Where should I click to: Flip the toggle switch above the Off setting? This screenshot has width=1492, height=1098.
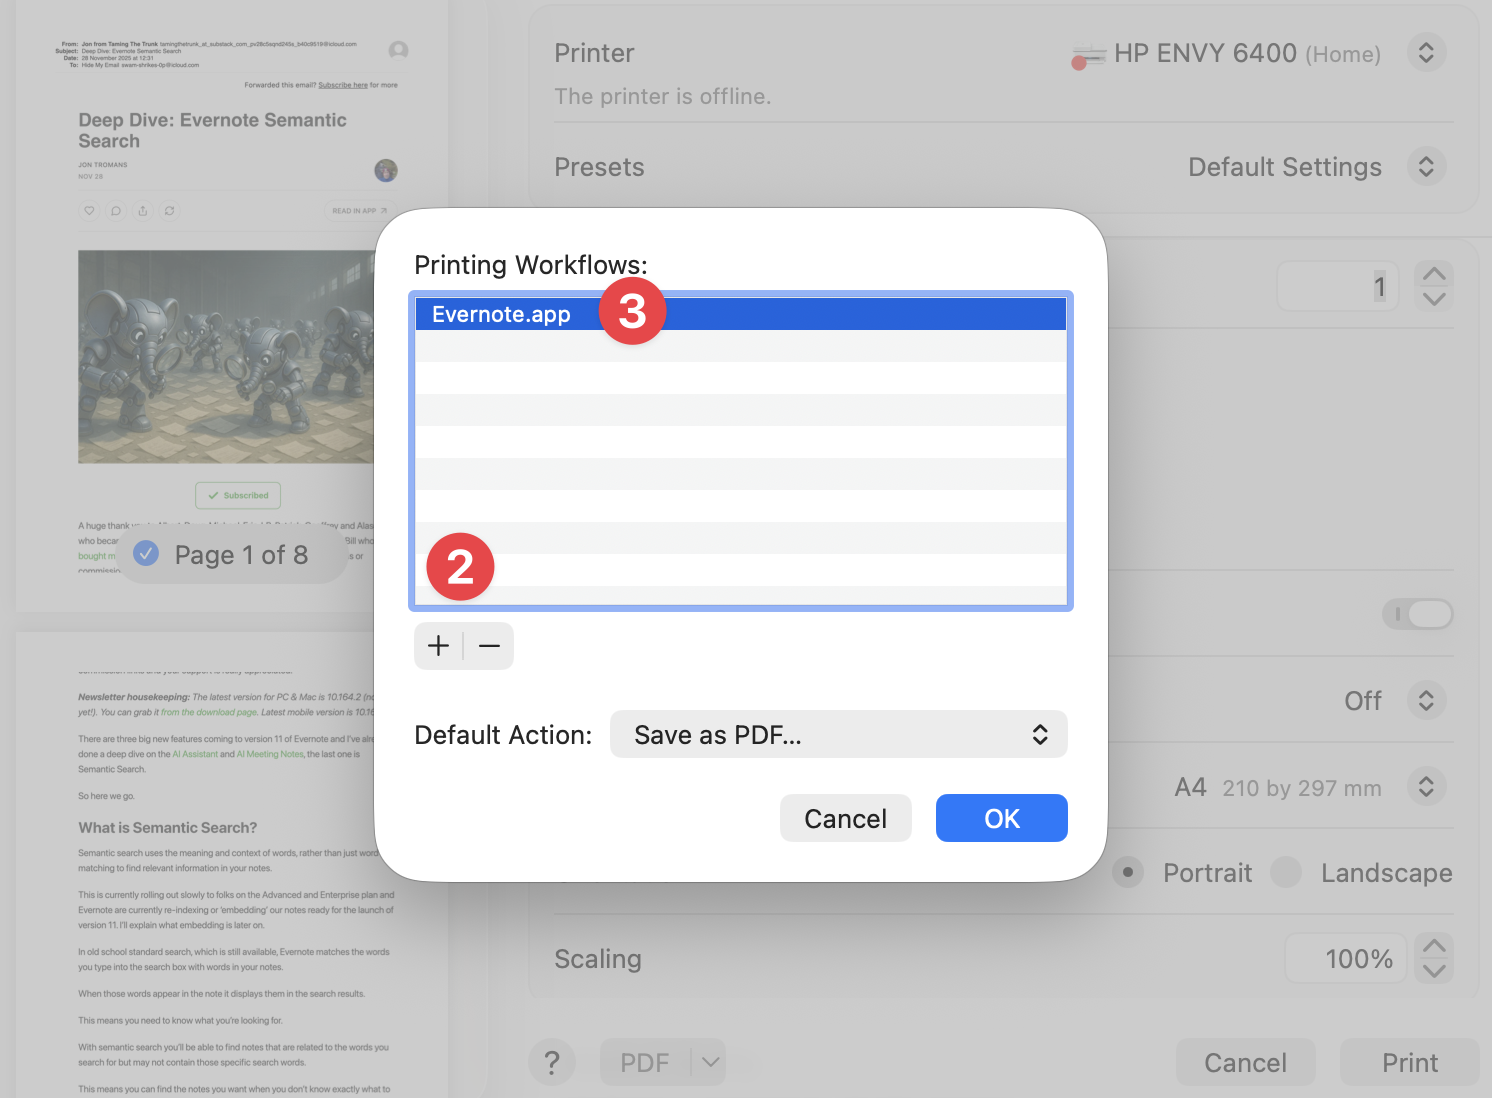tap(1417, 614)
